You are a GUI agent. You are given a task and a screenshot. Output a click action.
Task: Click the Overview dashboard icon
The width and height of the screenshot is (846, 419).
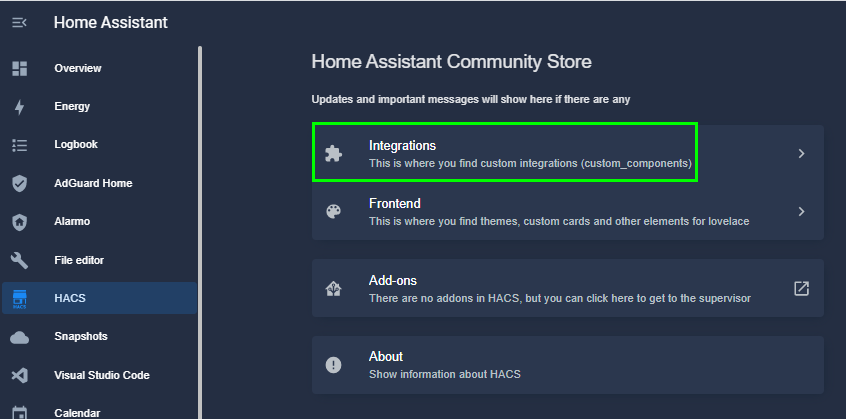pos(19,68)
